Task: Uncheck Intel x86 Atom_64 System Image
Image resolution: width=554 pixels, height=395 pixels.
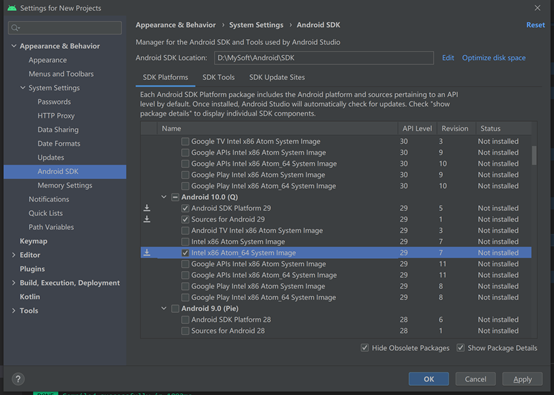Action: point(185,253)
